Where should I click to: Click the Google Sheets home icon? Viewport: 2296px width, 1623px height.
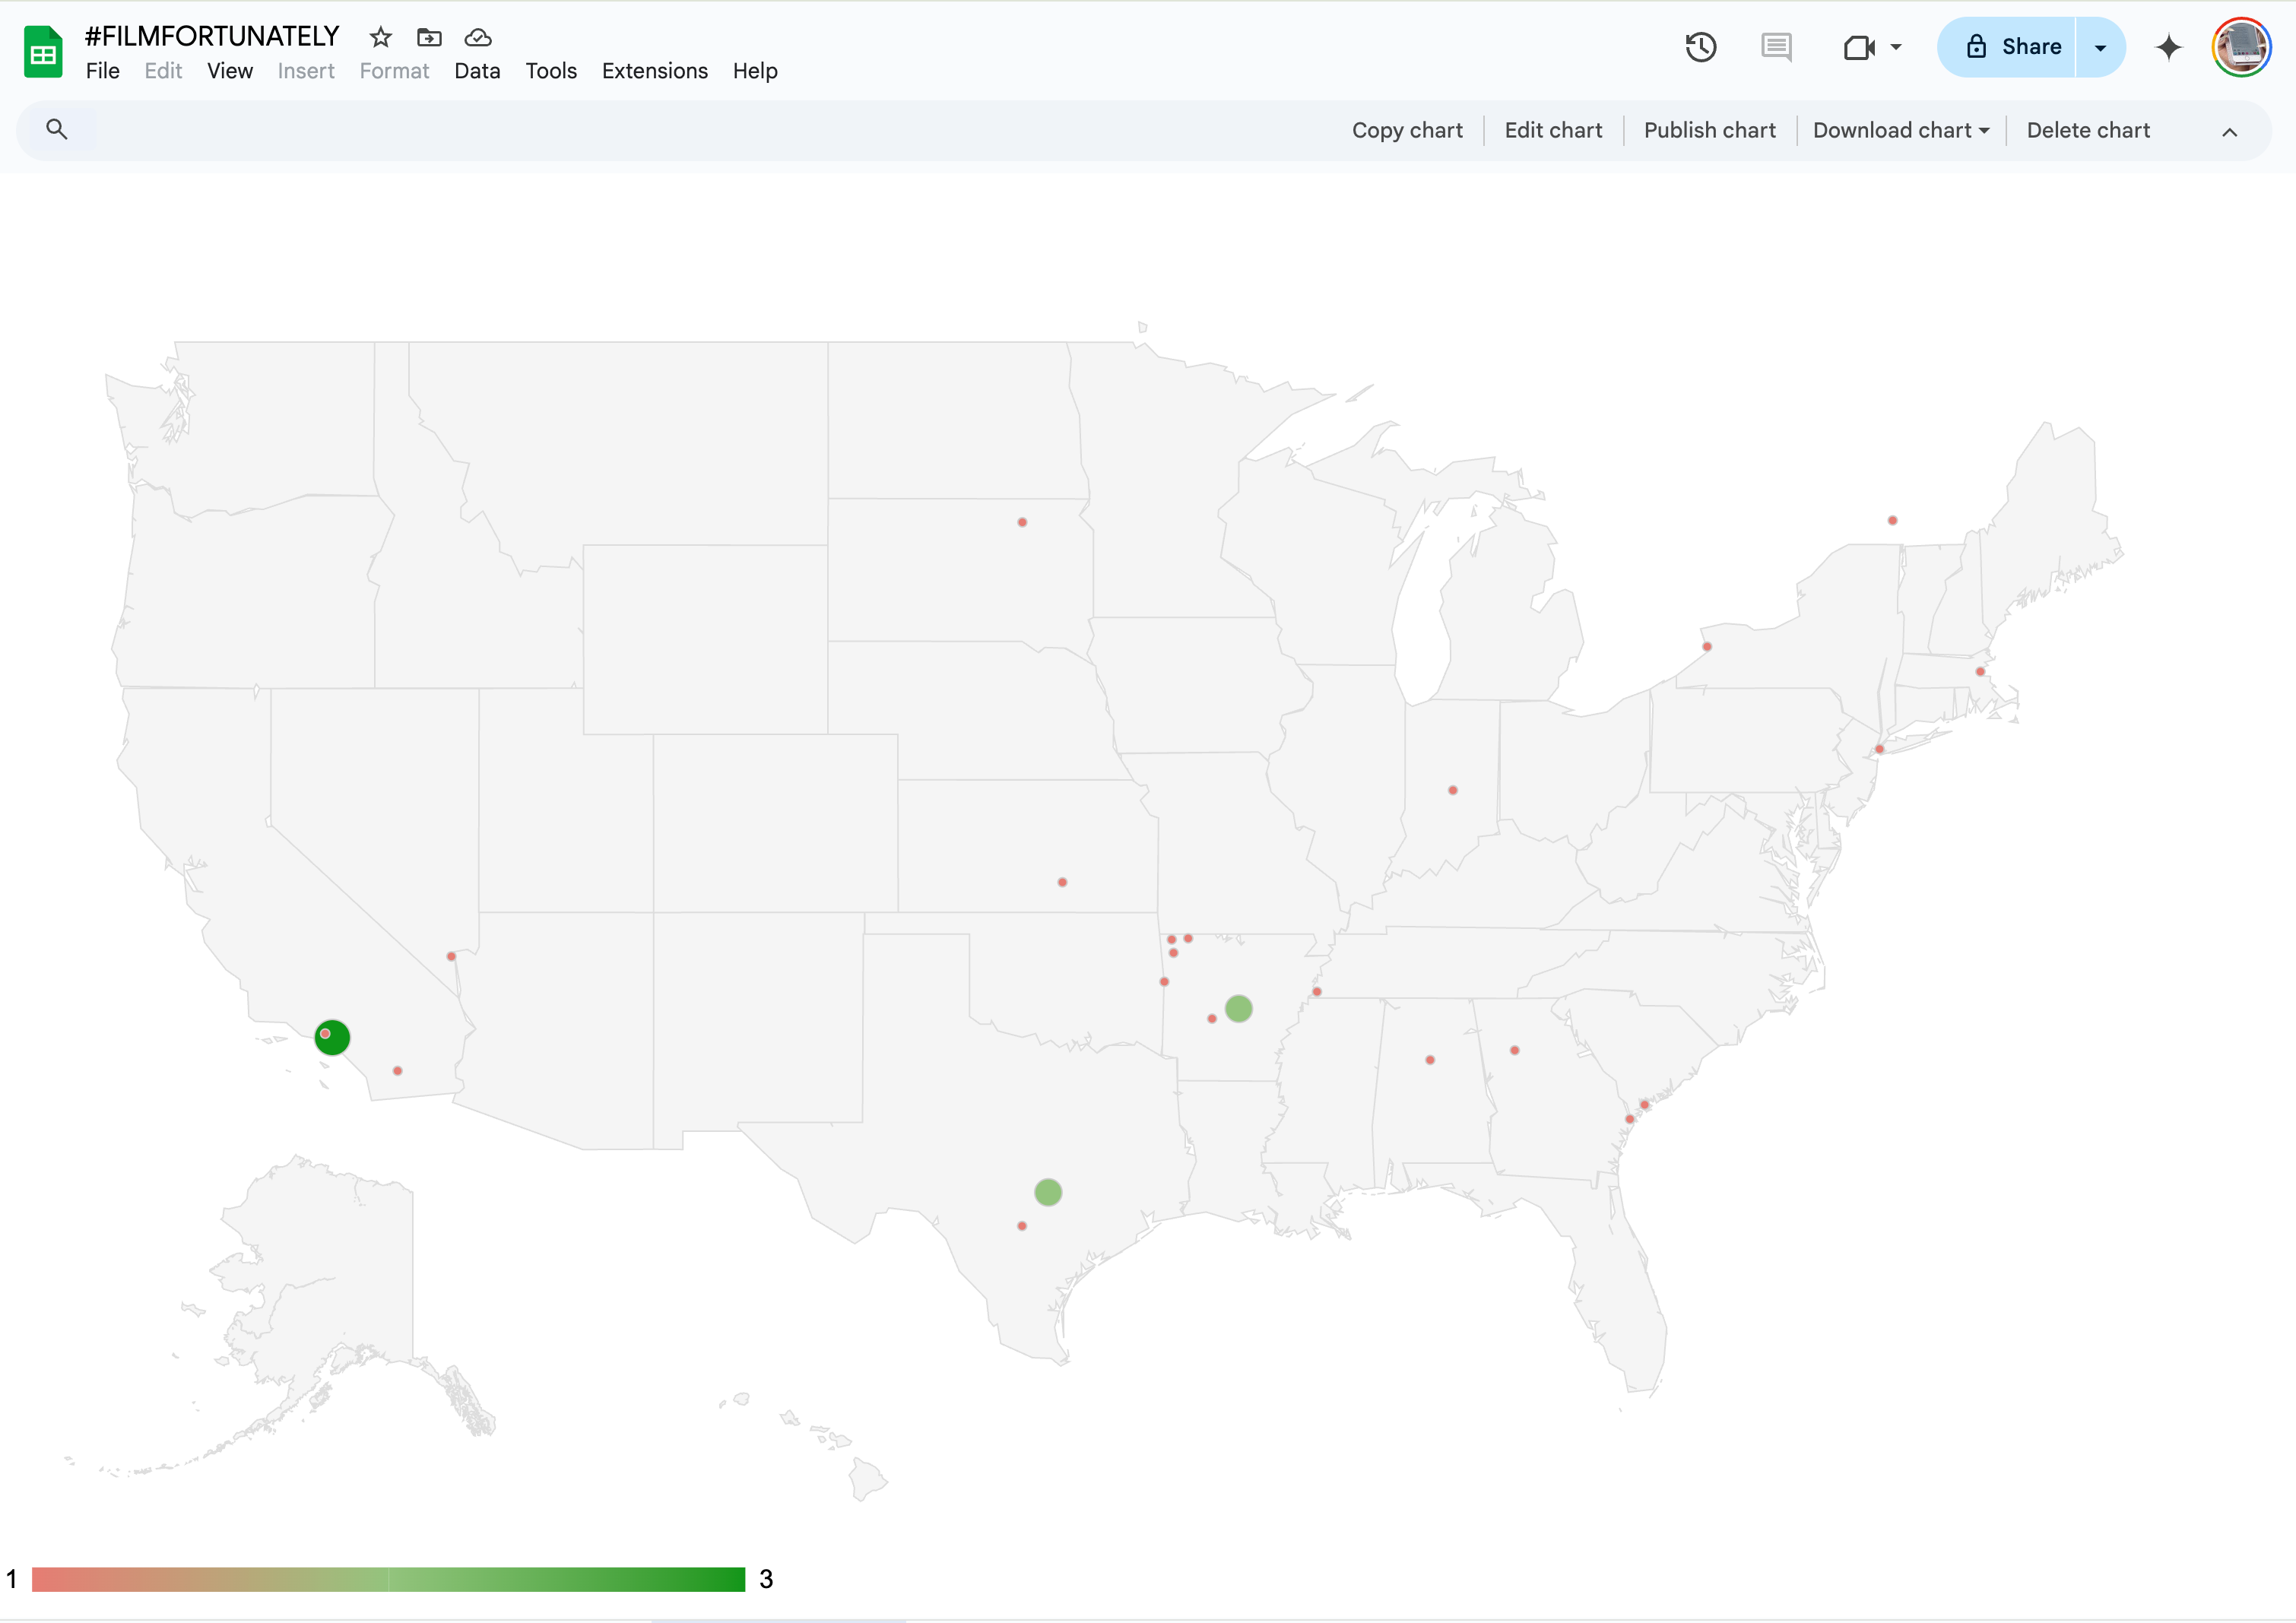click(43, 52)
